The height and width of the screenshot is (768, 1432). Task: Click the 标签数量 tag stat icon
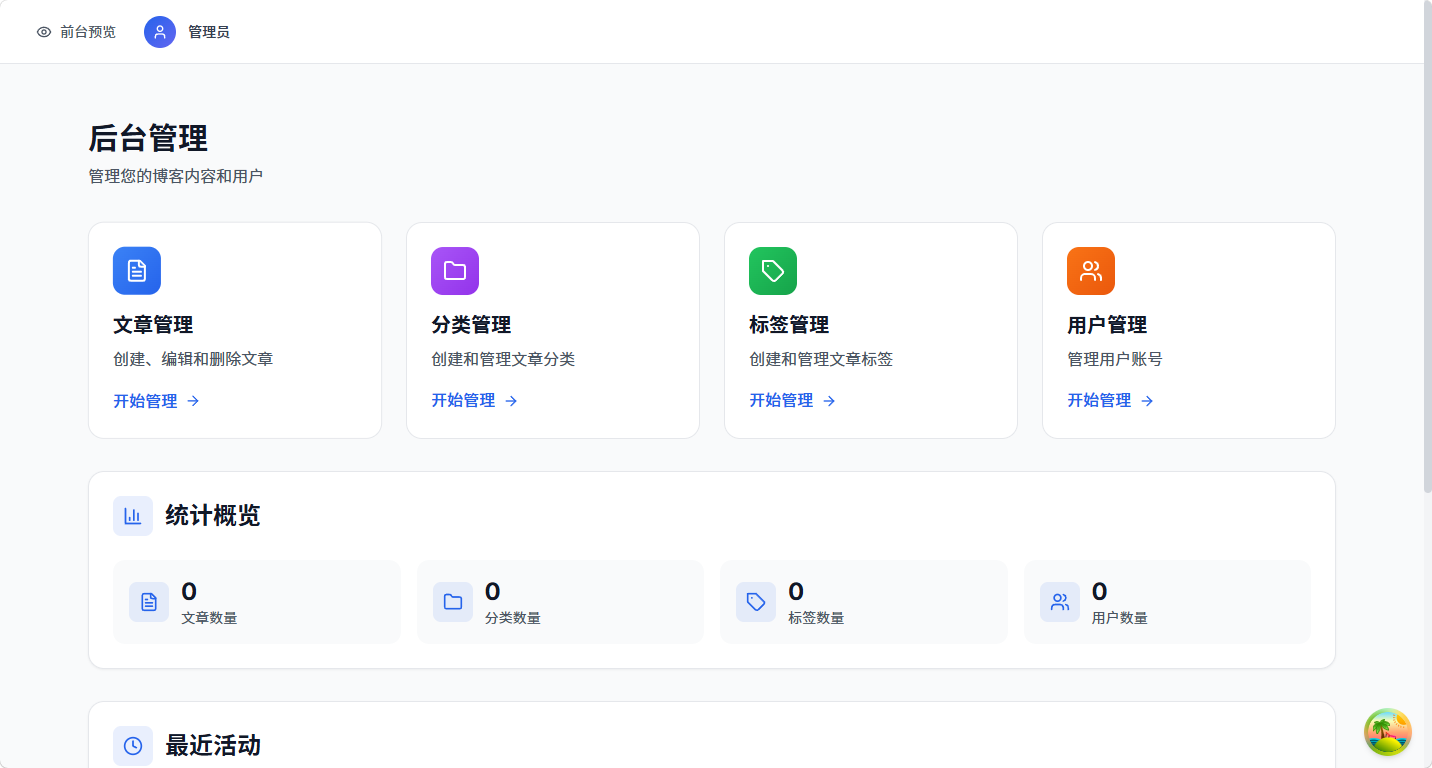pyautogui.click(x=756, y=602)
